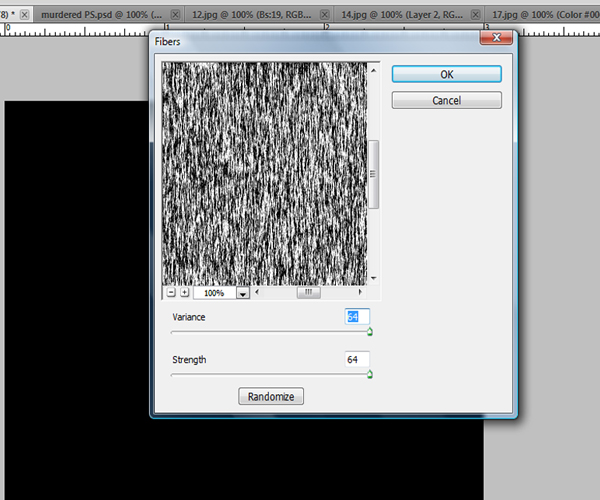Click the zoom in plus button under preview
The height and width of the screenshot is (500, 600).
pos(184,293)
